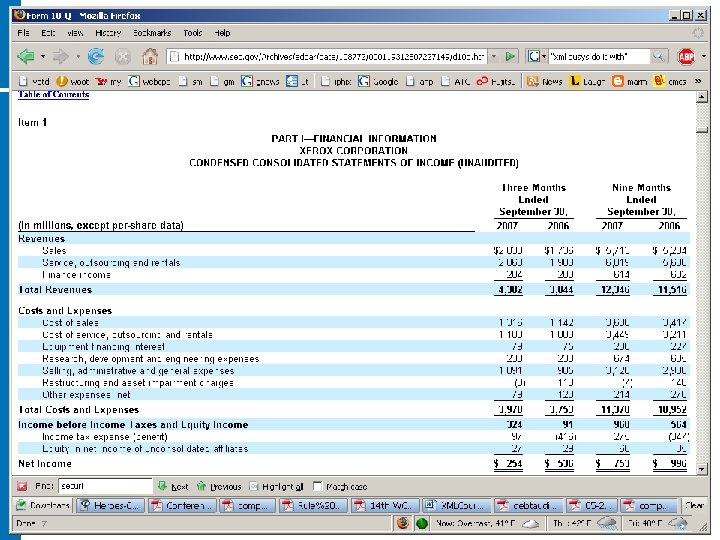Open the dropdown arrow next to ABP

pyautogui.click(x=703, y=56)
